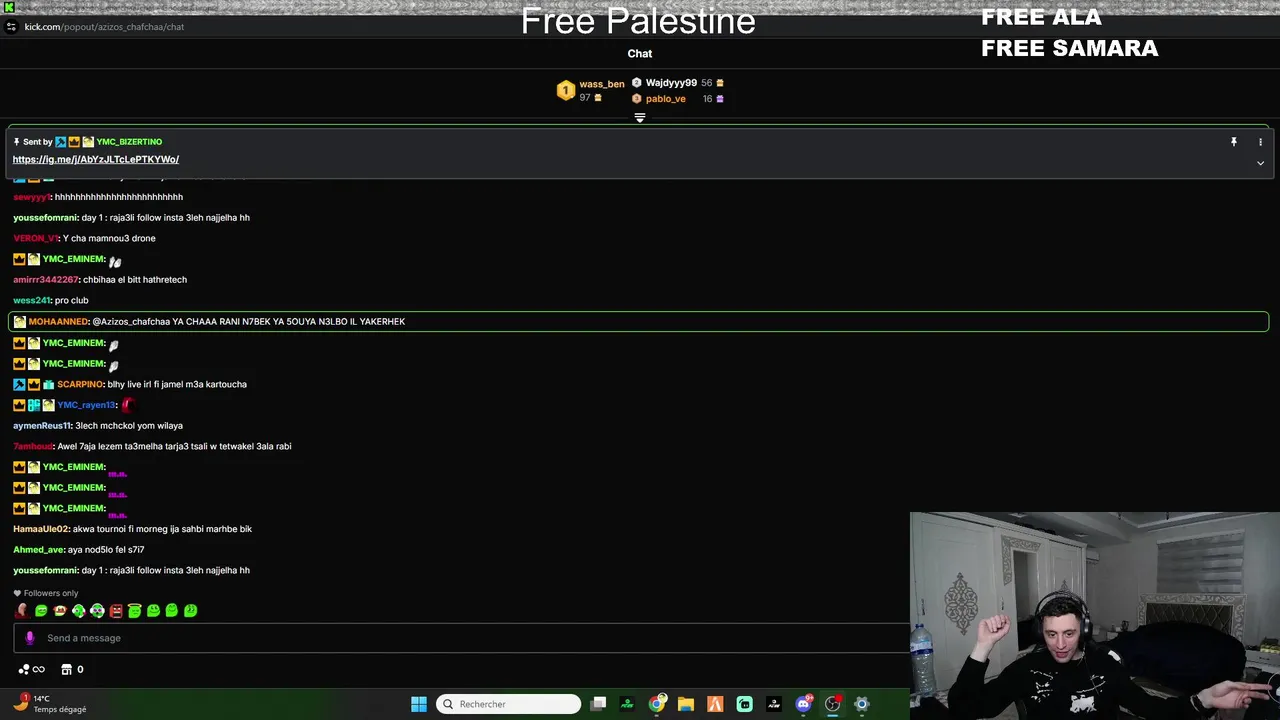Screen dimensions: 1280x720
Task: Open the browser site info icon
Action: [11, 27]
